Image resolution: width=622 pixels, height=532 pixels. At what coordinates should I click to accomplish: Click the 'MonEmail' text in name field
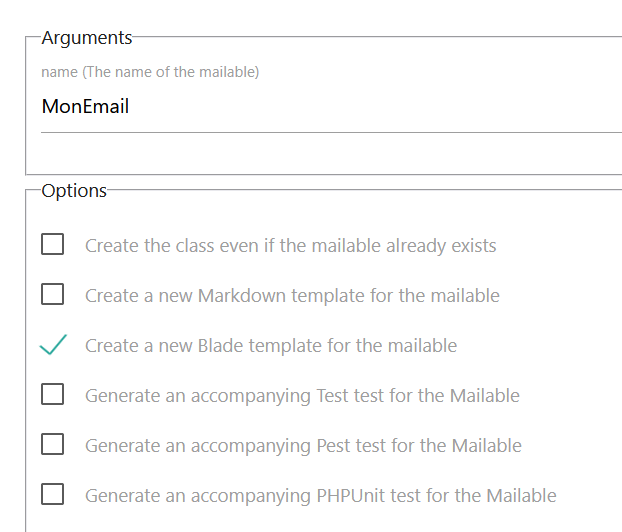pyautogui.click(x=85, y=106)
